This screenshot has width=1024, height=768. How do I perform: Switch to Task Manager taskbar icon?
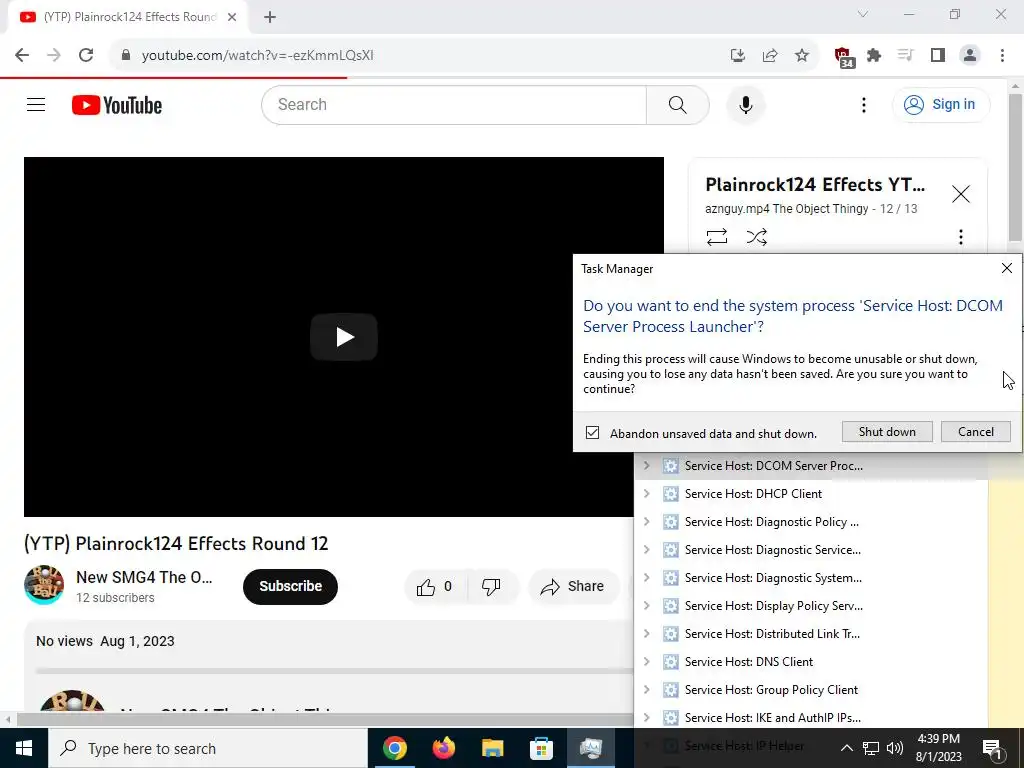point(590,748)
